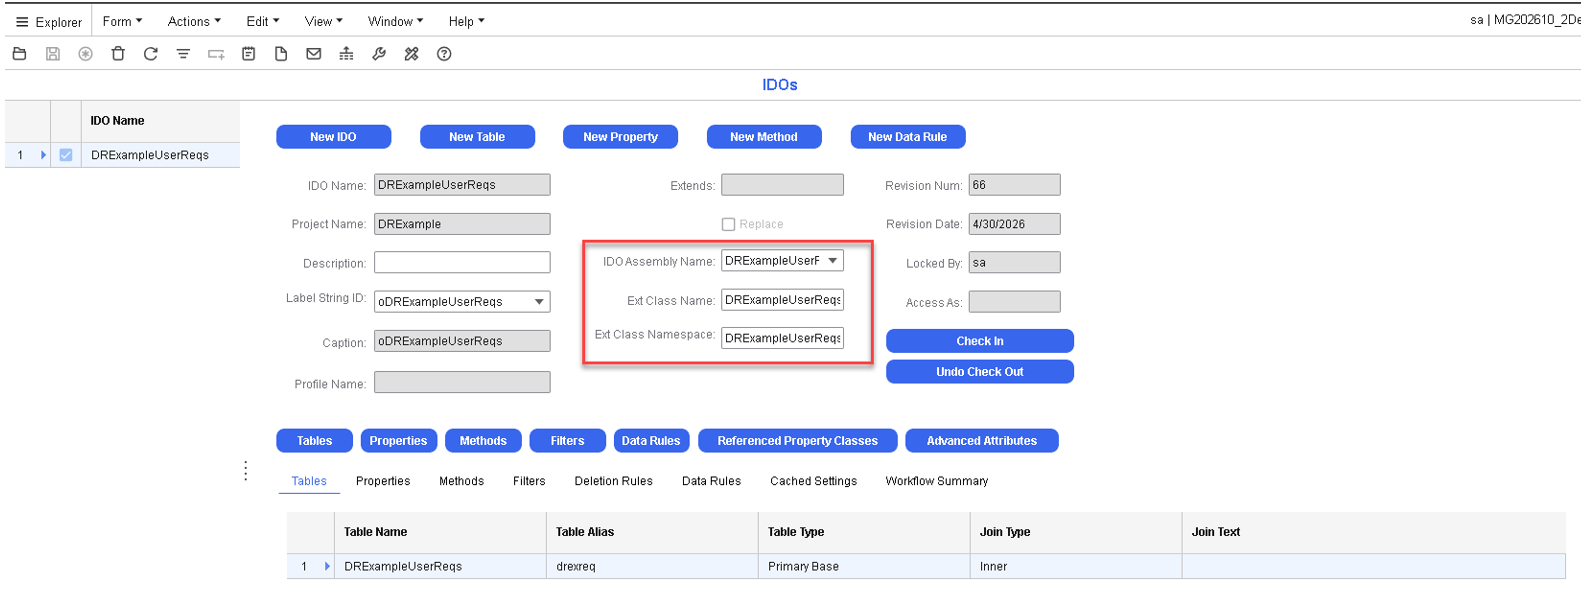
Task: Click the New asterisk toolbar icon
Action: coord(86,54)
